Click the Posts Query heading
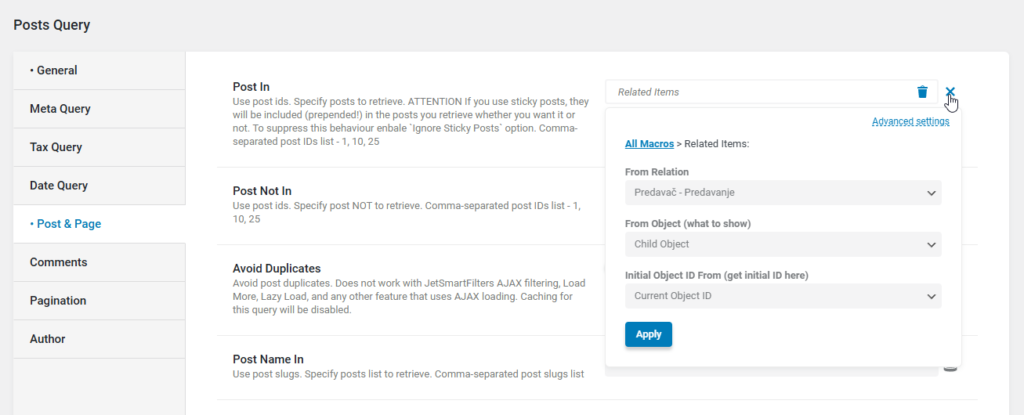The height and width of the screenshot is (415, 1024). [52, 25]
